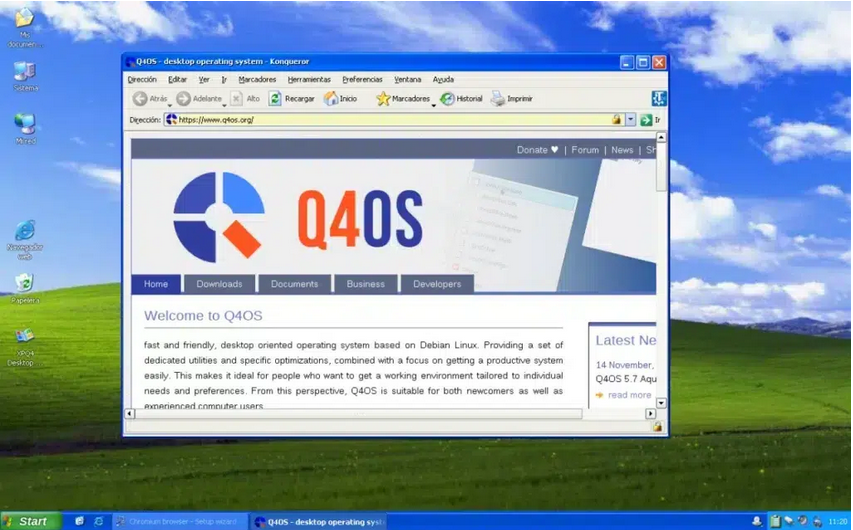853x530 pixels.
Task: Open the Marcadores menu in the menu bar
Action: point(257,79)
